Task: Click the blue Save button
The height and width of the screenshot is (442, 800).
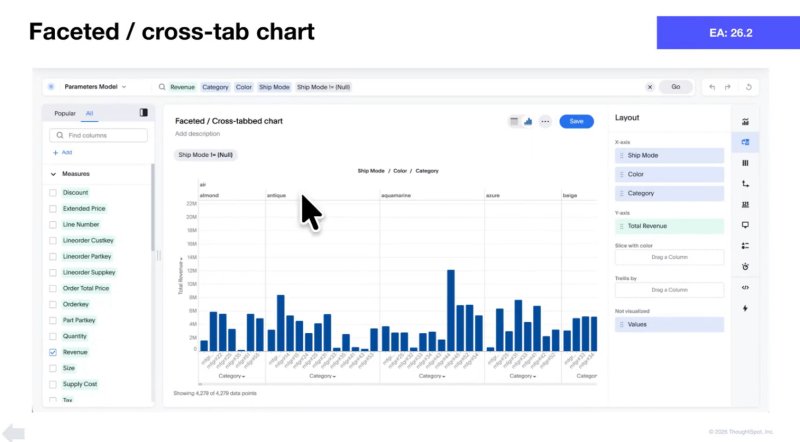Action: coord(576,121)
